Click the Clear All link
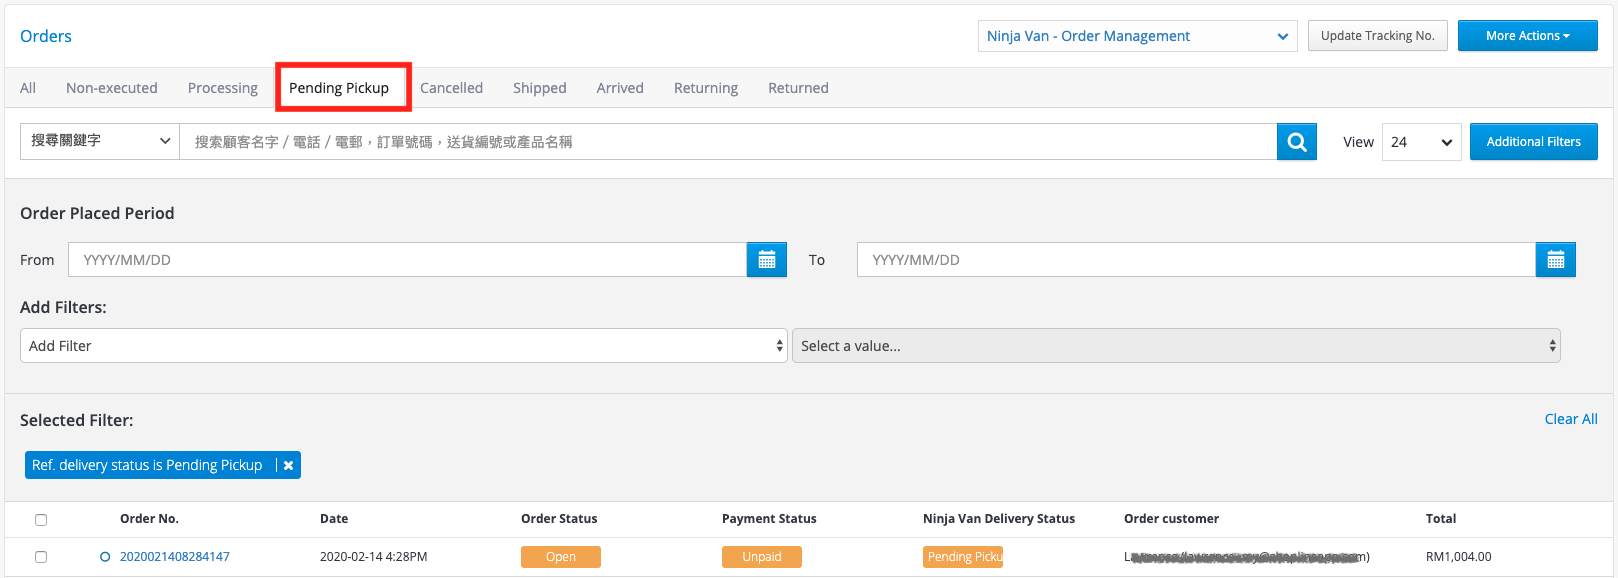Image resolution: width=1618 pixels, height=578 pixels. click(x=1571, y=419)
